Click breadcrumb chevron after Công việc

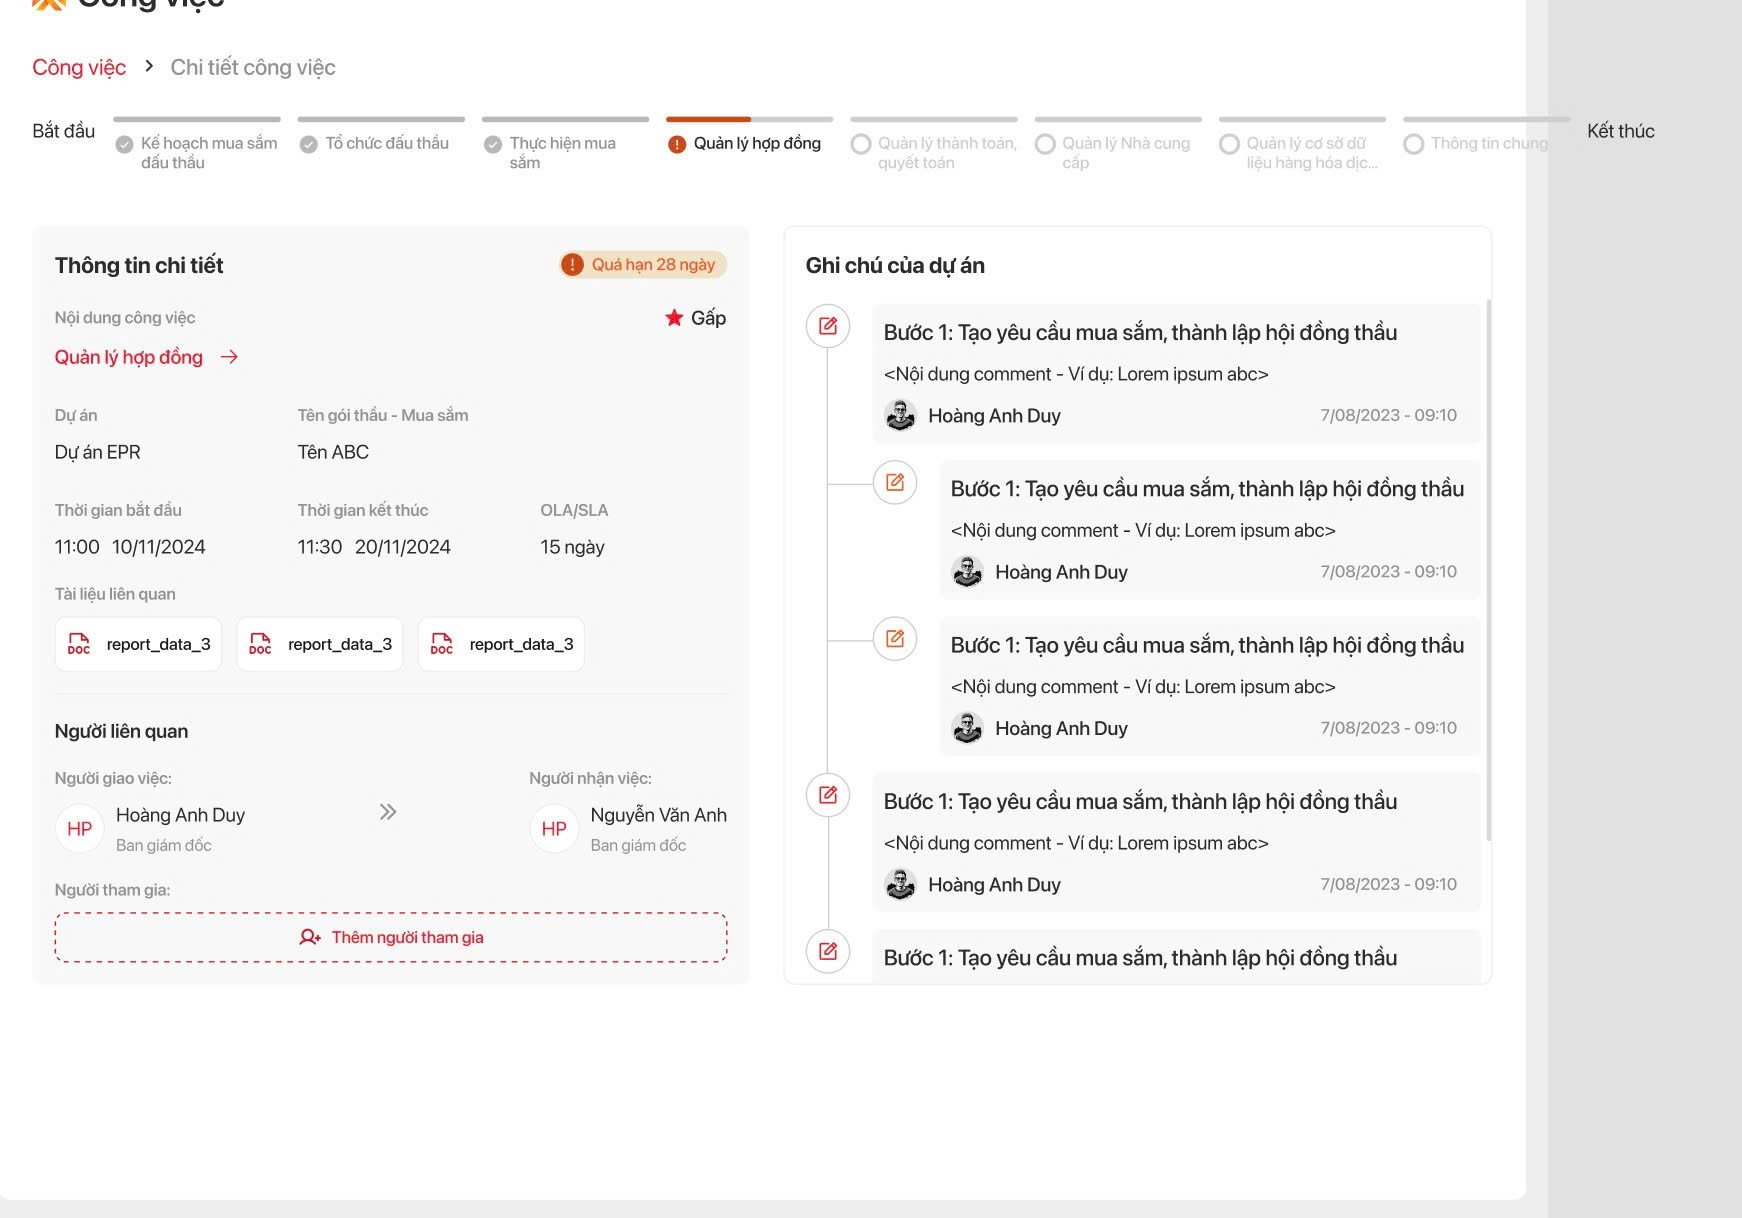pos(149,66)
